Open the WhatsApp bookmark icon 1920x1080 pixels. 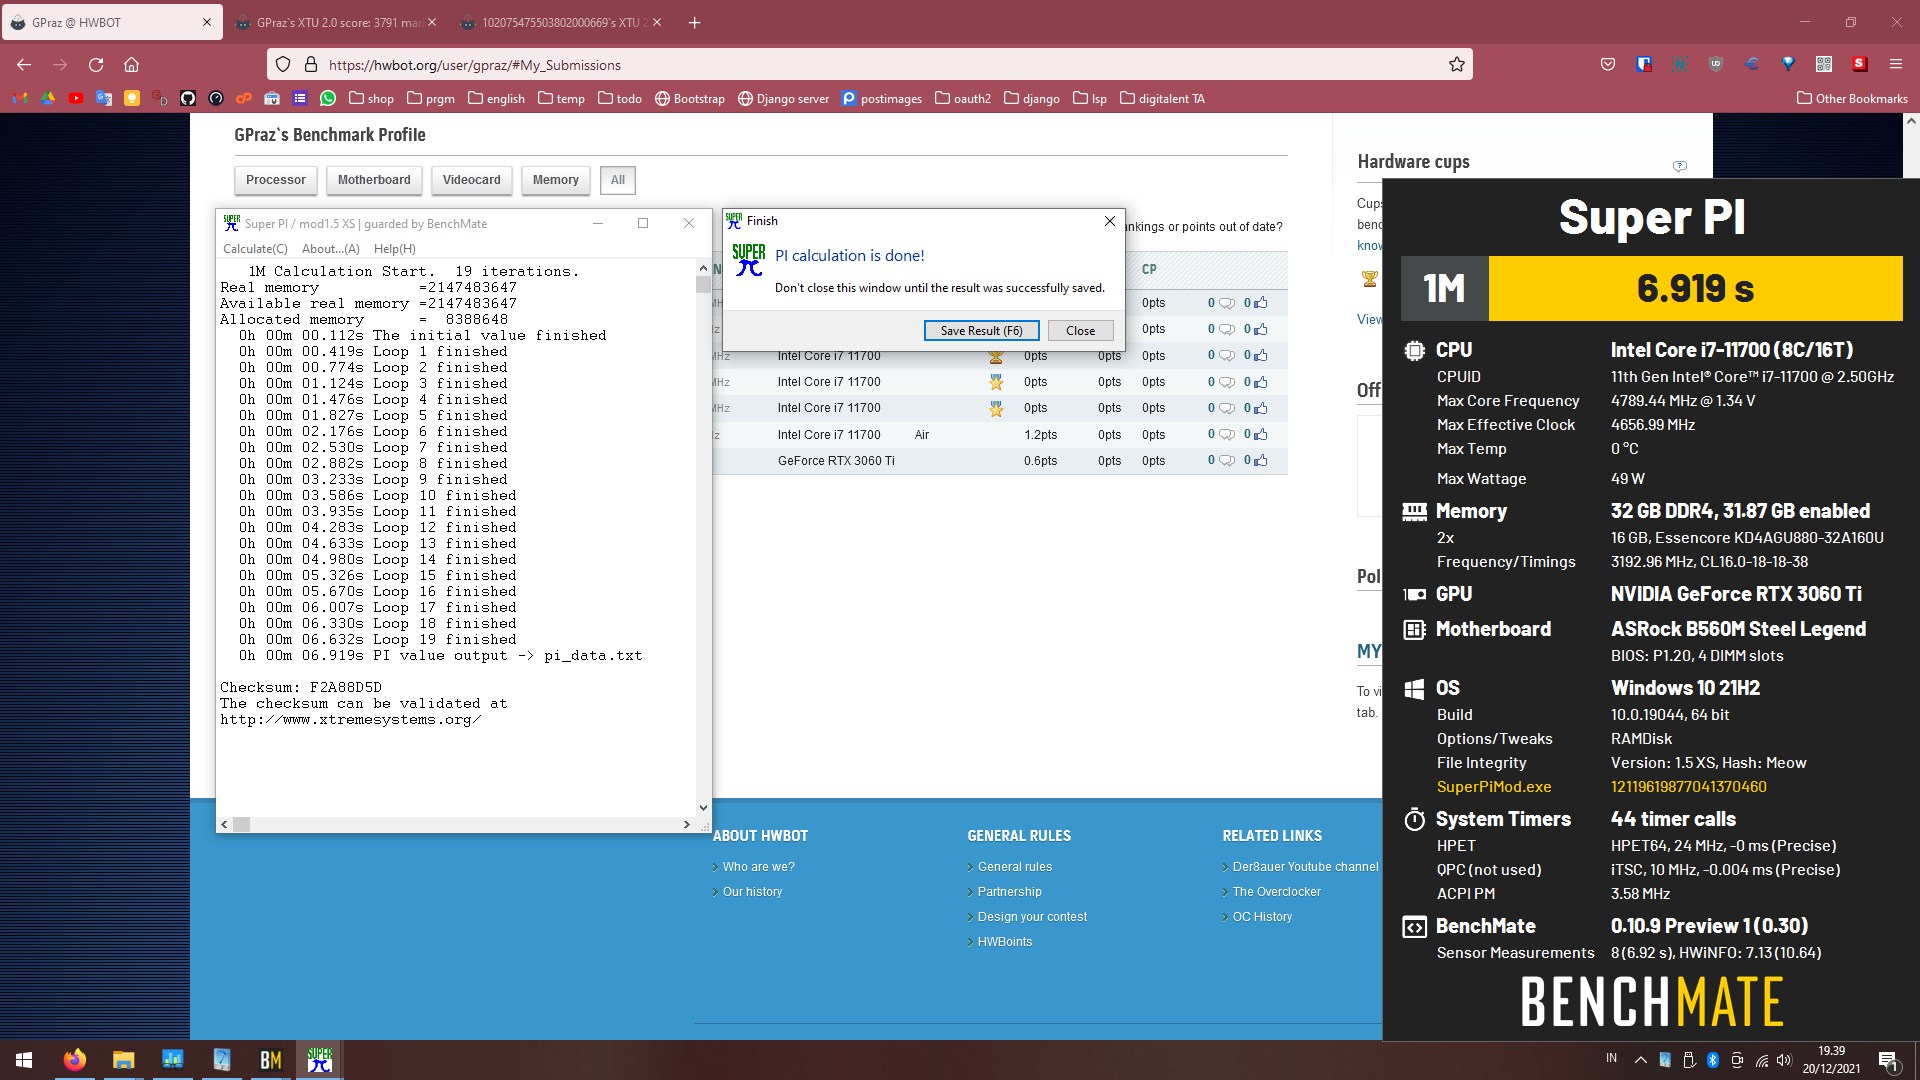tap(328, 98)
